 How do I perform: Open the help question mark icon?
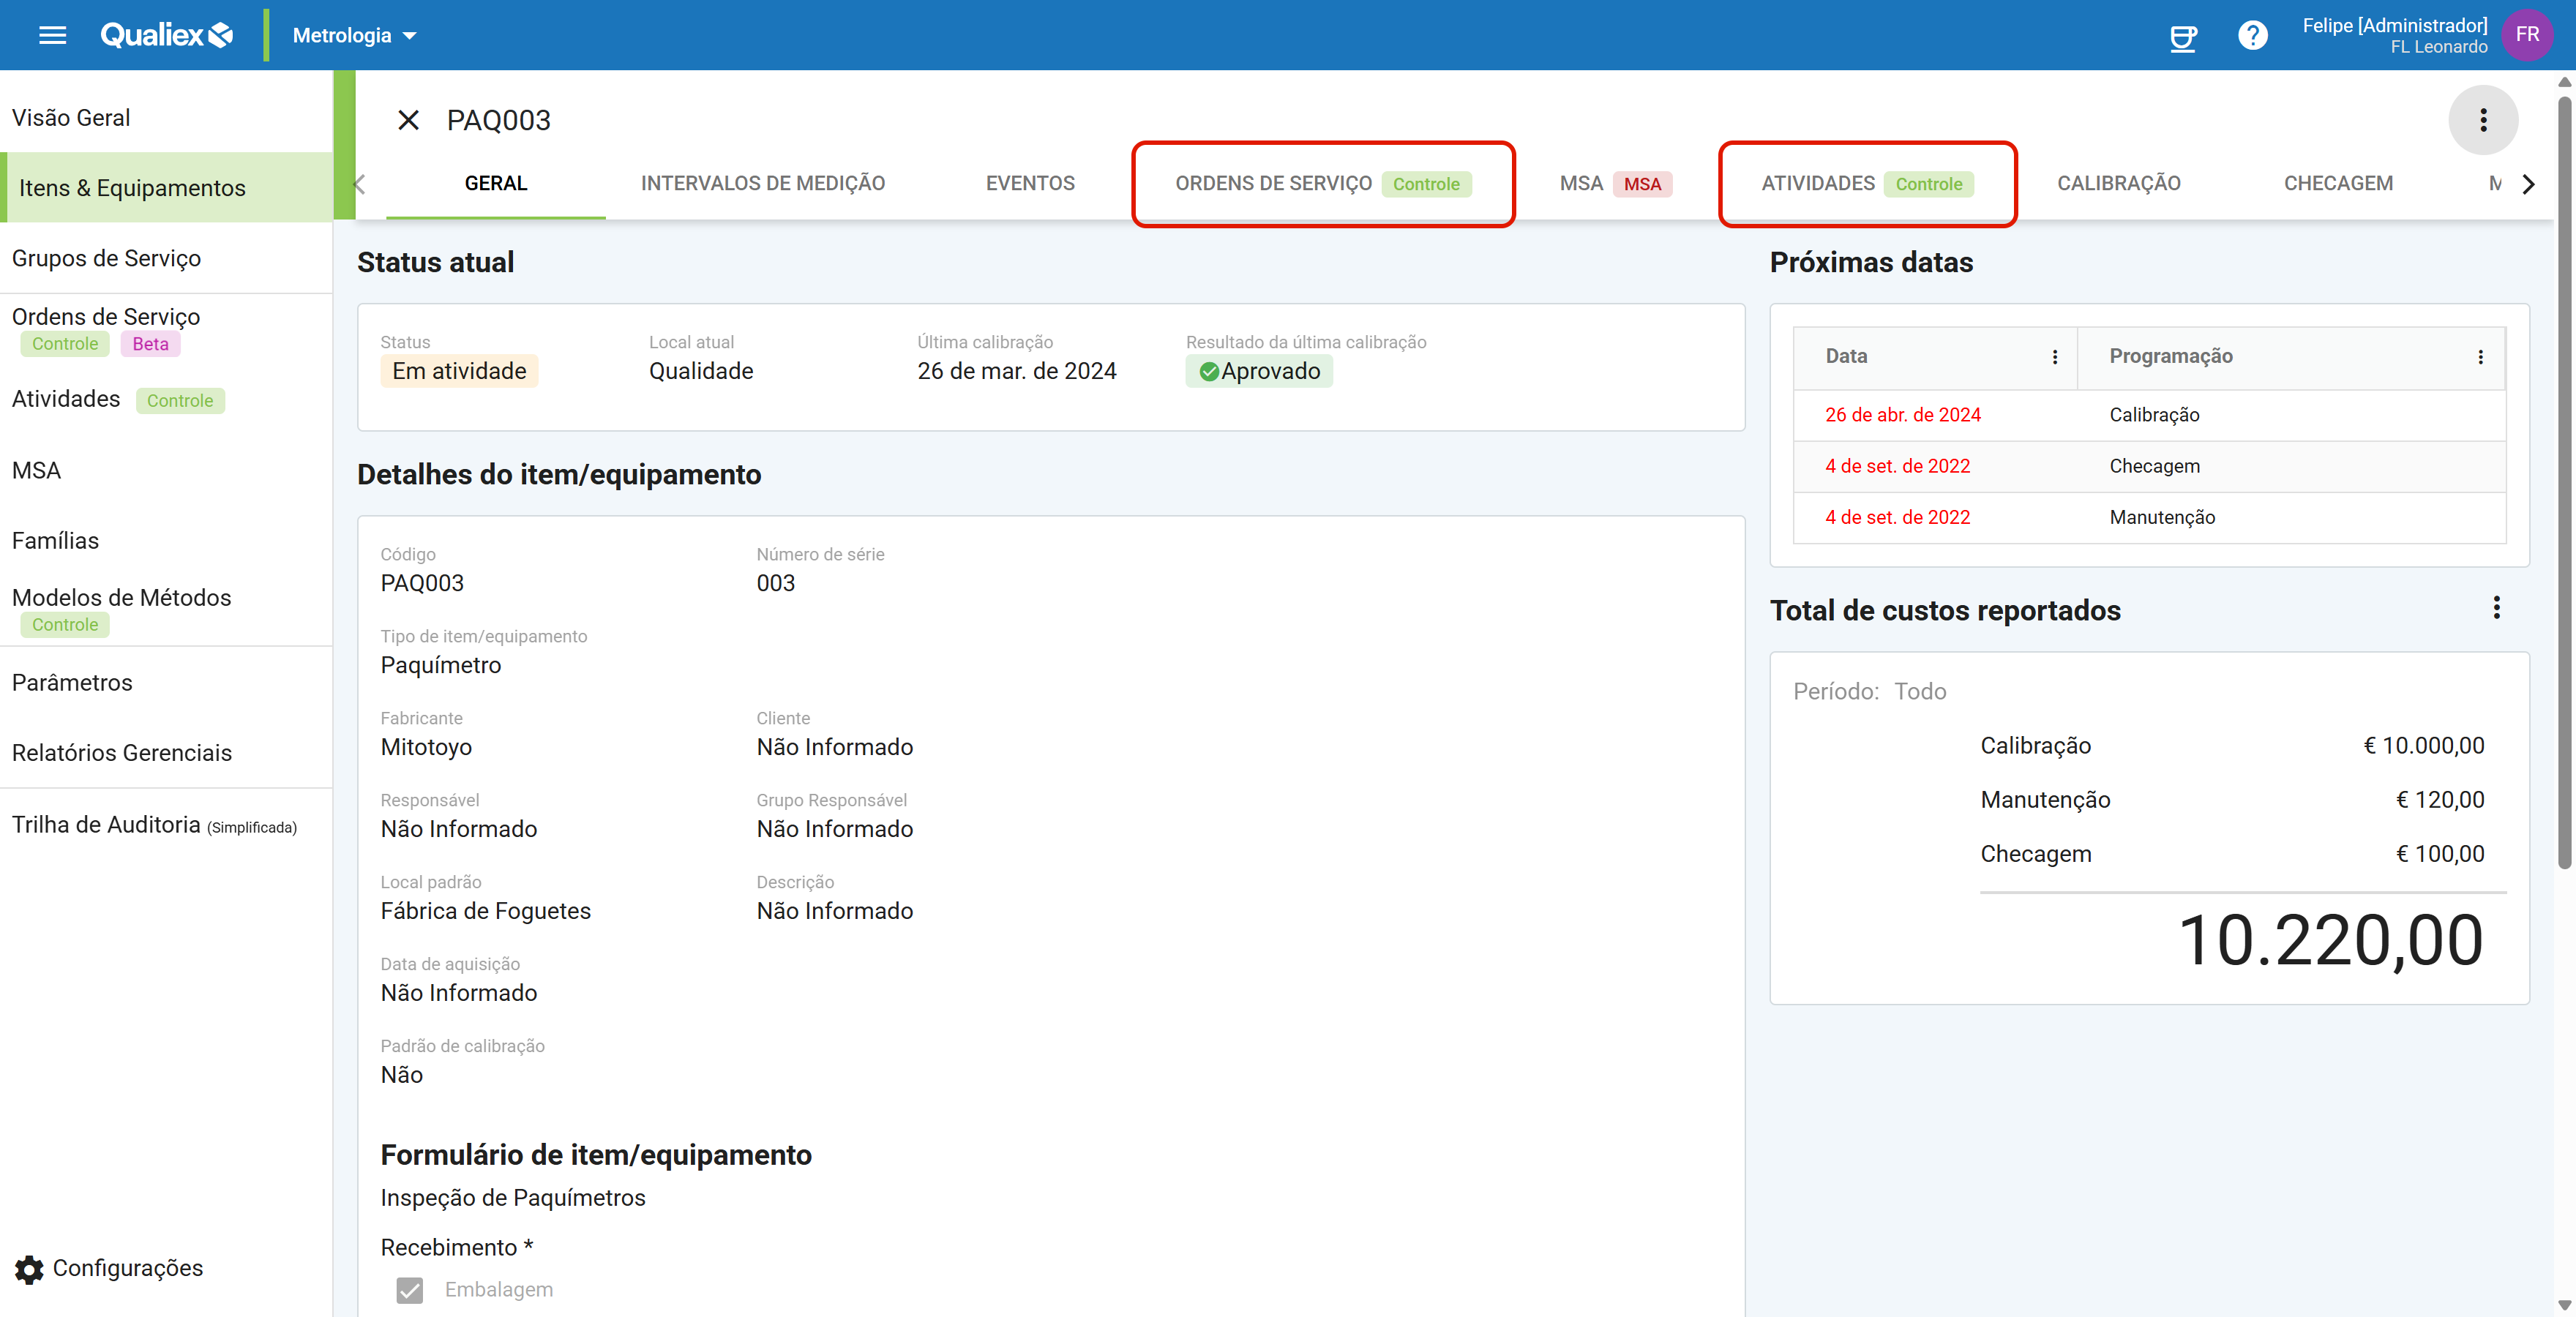pos(2252,36)
